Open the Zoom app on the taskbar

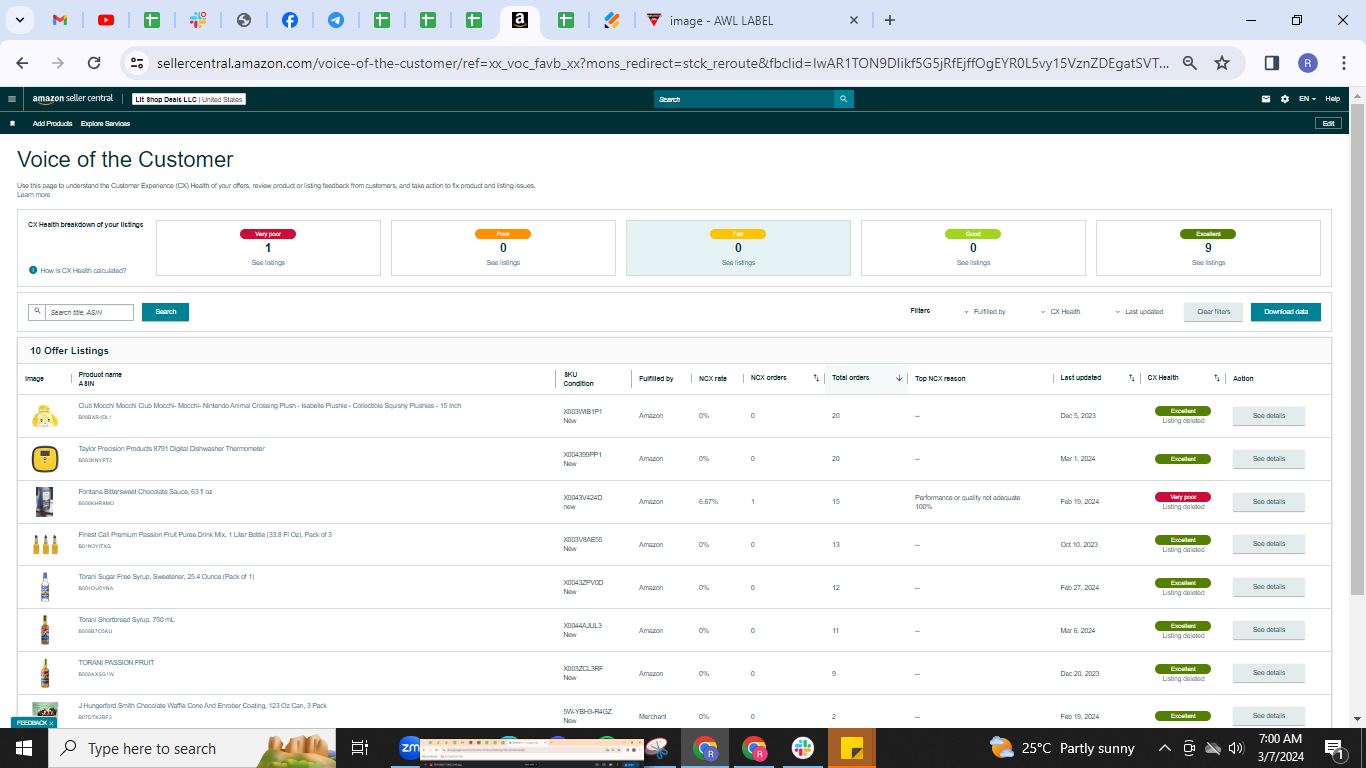click(x=409, y=748)
